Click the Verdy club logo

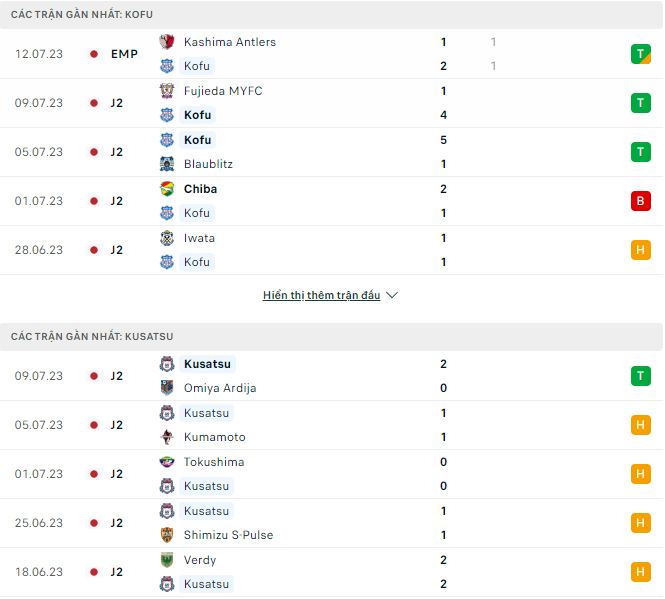167,560
